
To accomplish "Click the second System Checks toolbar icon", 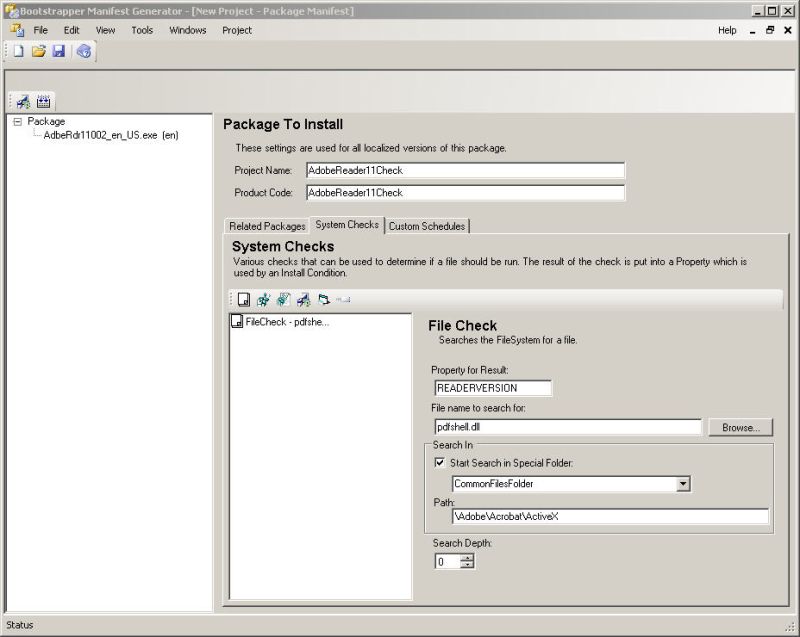I will coord(263,299).
